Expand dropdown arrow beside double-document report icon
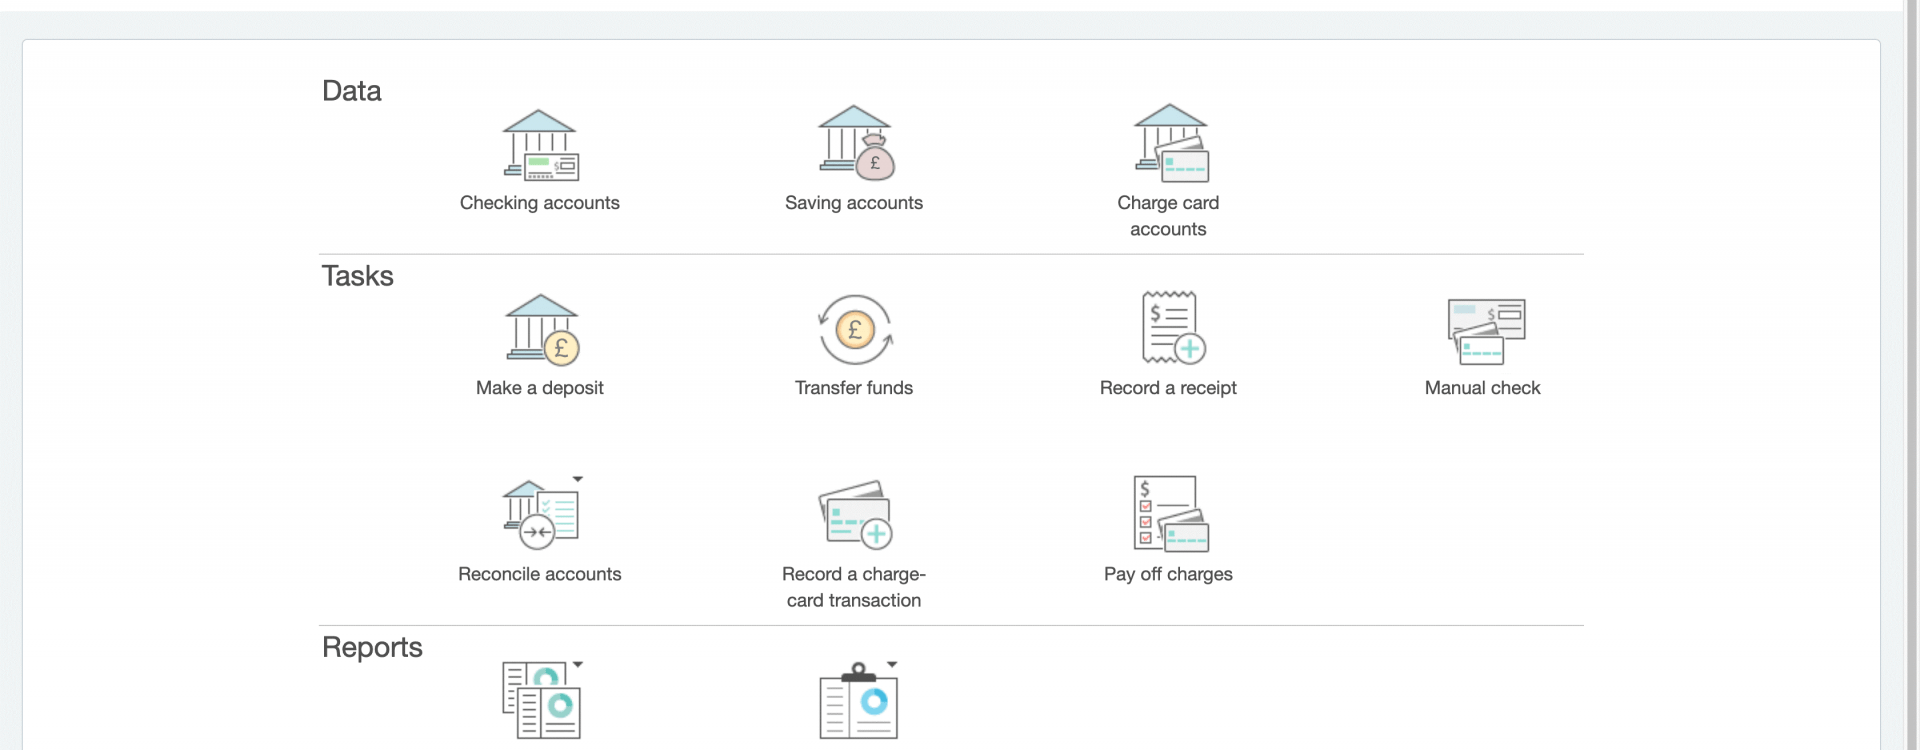1920x750 pixels. tap(578, 664)
